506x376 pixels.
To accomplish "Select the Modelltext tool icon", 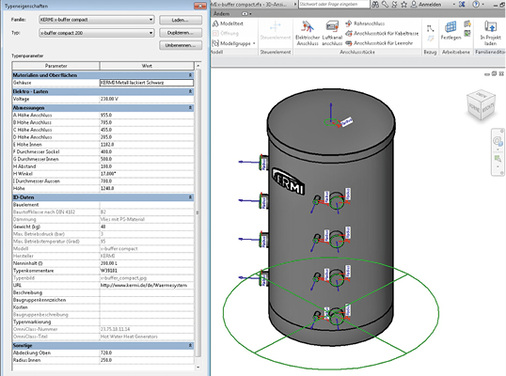I will click(216, 23).
